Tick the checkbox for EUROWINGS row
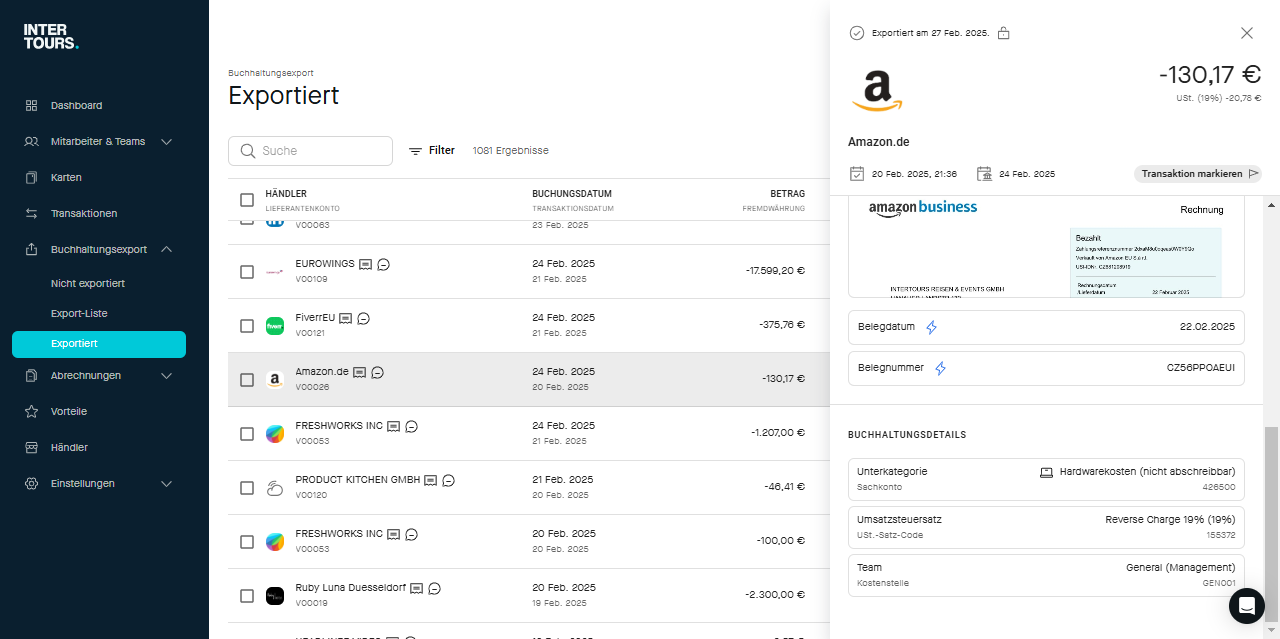Viewport: 1280px width, 639px height. point(247,272)
